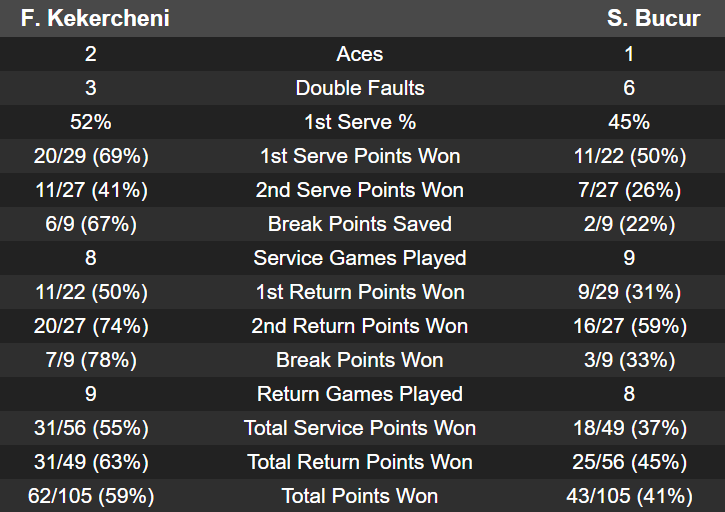Click the Break Points Won label
The image size is (725, 512).
pyautogui.click(x=360, y=360)
